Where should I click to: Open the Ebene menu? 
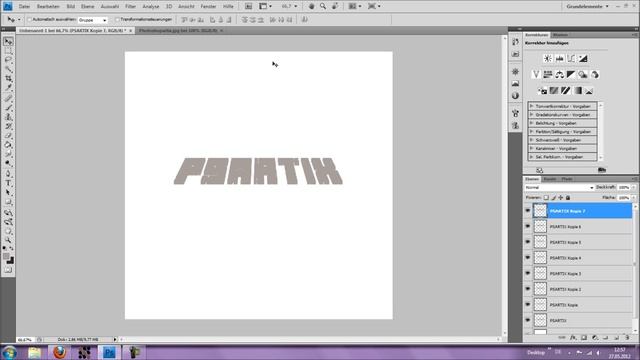pos(87,7)
